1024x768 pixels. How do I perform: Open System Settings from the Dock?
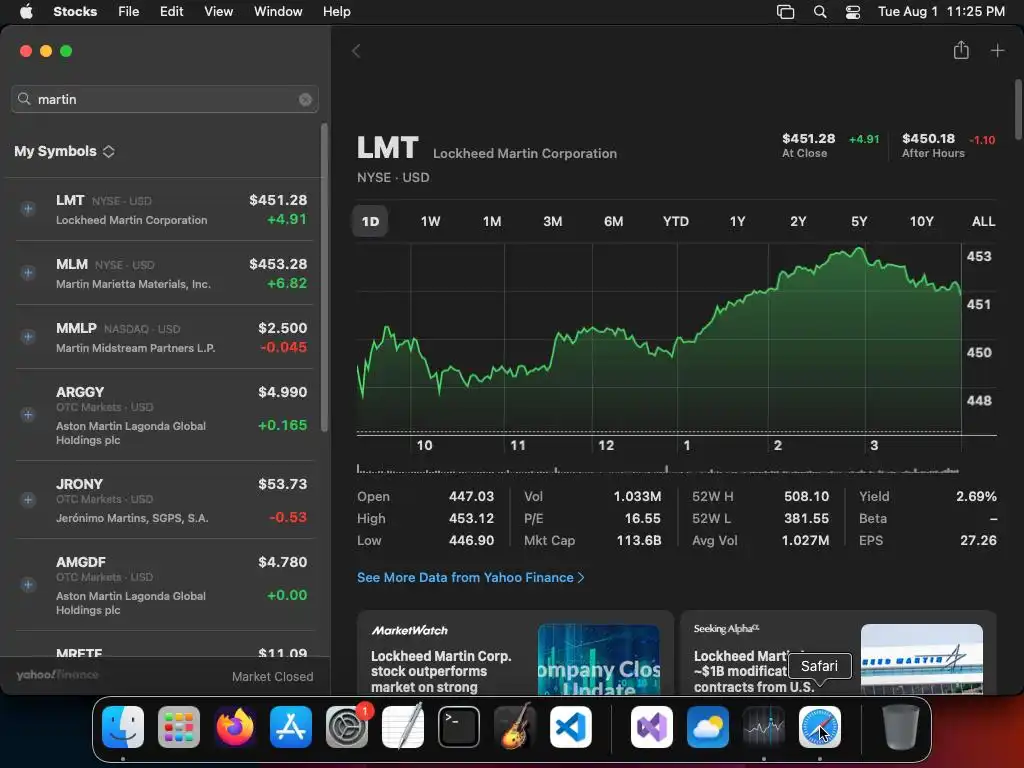click(x=347, y=727)
